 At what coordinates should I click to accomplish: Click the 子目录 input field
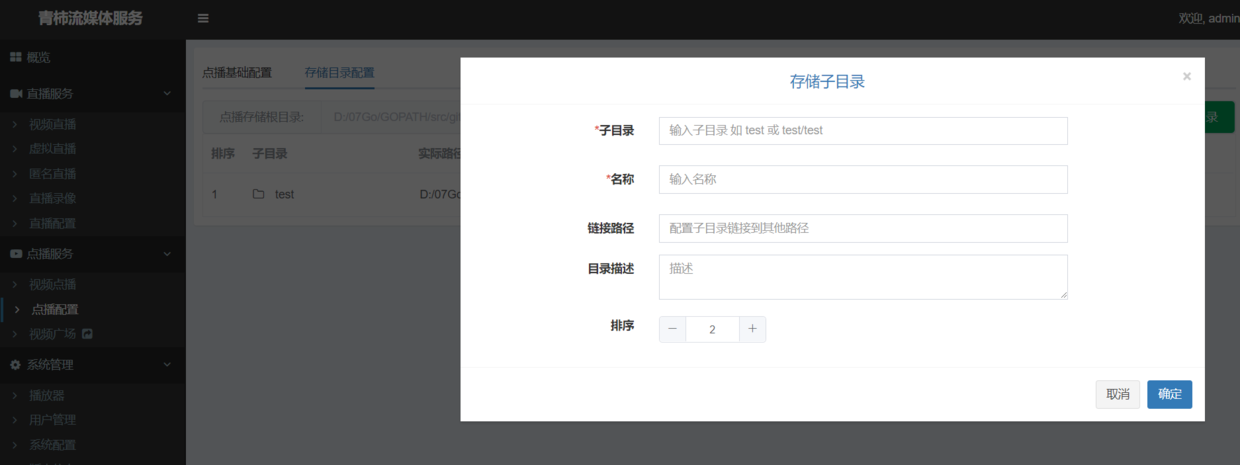(x=863, y=131)
